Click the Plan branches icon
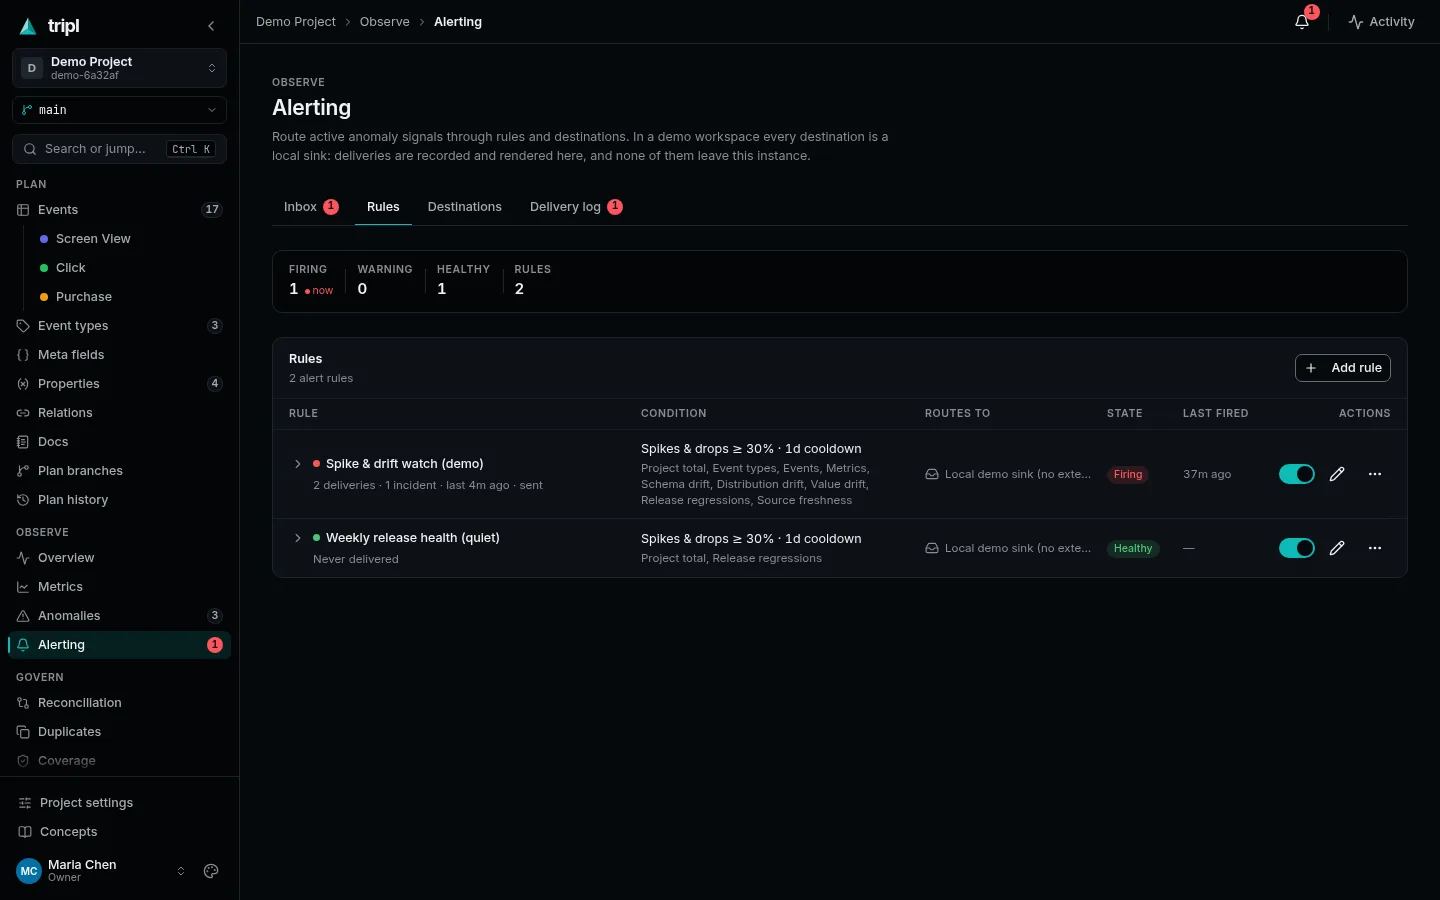Viewport: 1440px width, 900px height. point(23,471)
